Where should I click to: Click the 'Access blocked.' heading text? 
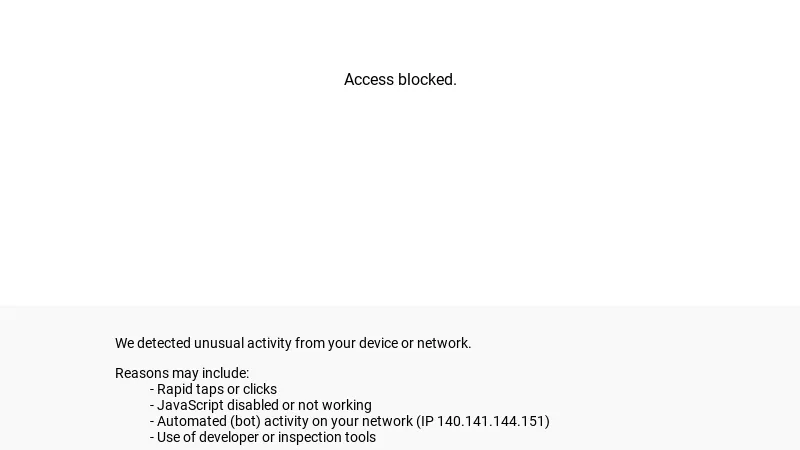pyautogui.click(x=400, y=80)
